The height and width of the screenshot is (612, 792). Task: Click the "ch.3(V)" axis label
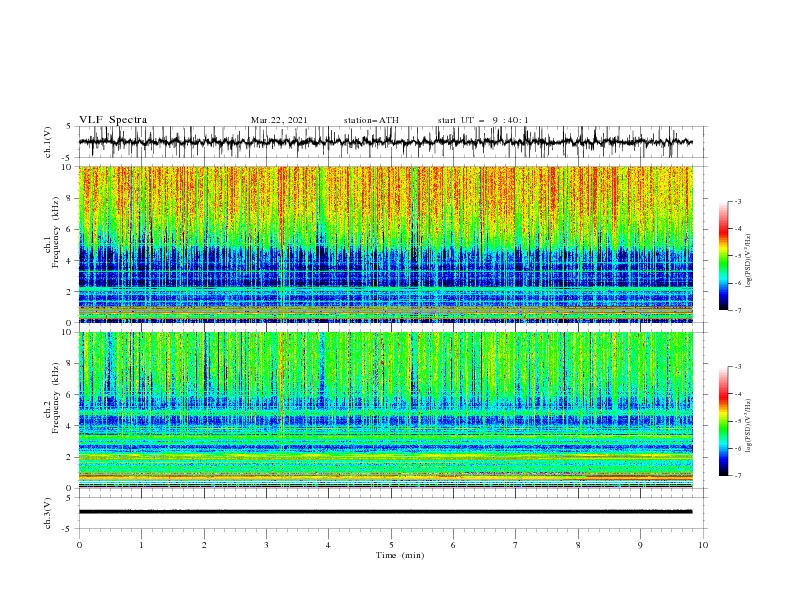(48, 513)
